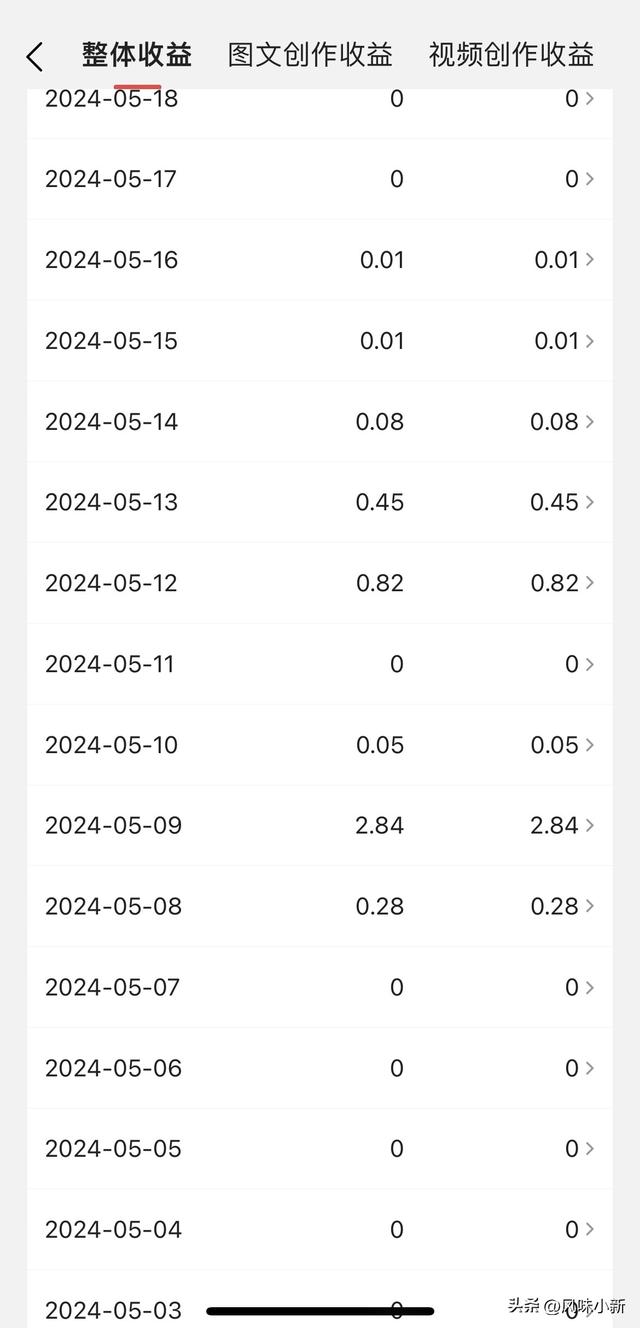Switch to 图文创作收益 tab

click(x=310, y=54)
